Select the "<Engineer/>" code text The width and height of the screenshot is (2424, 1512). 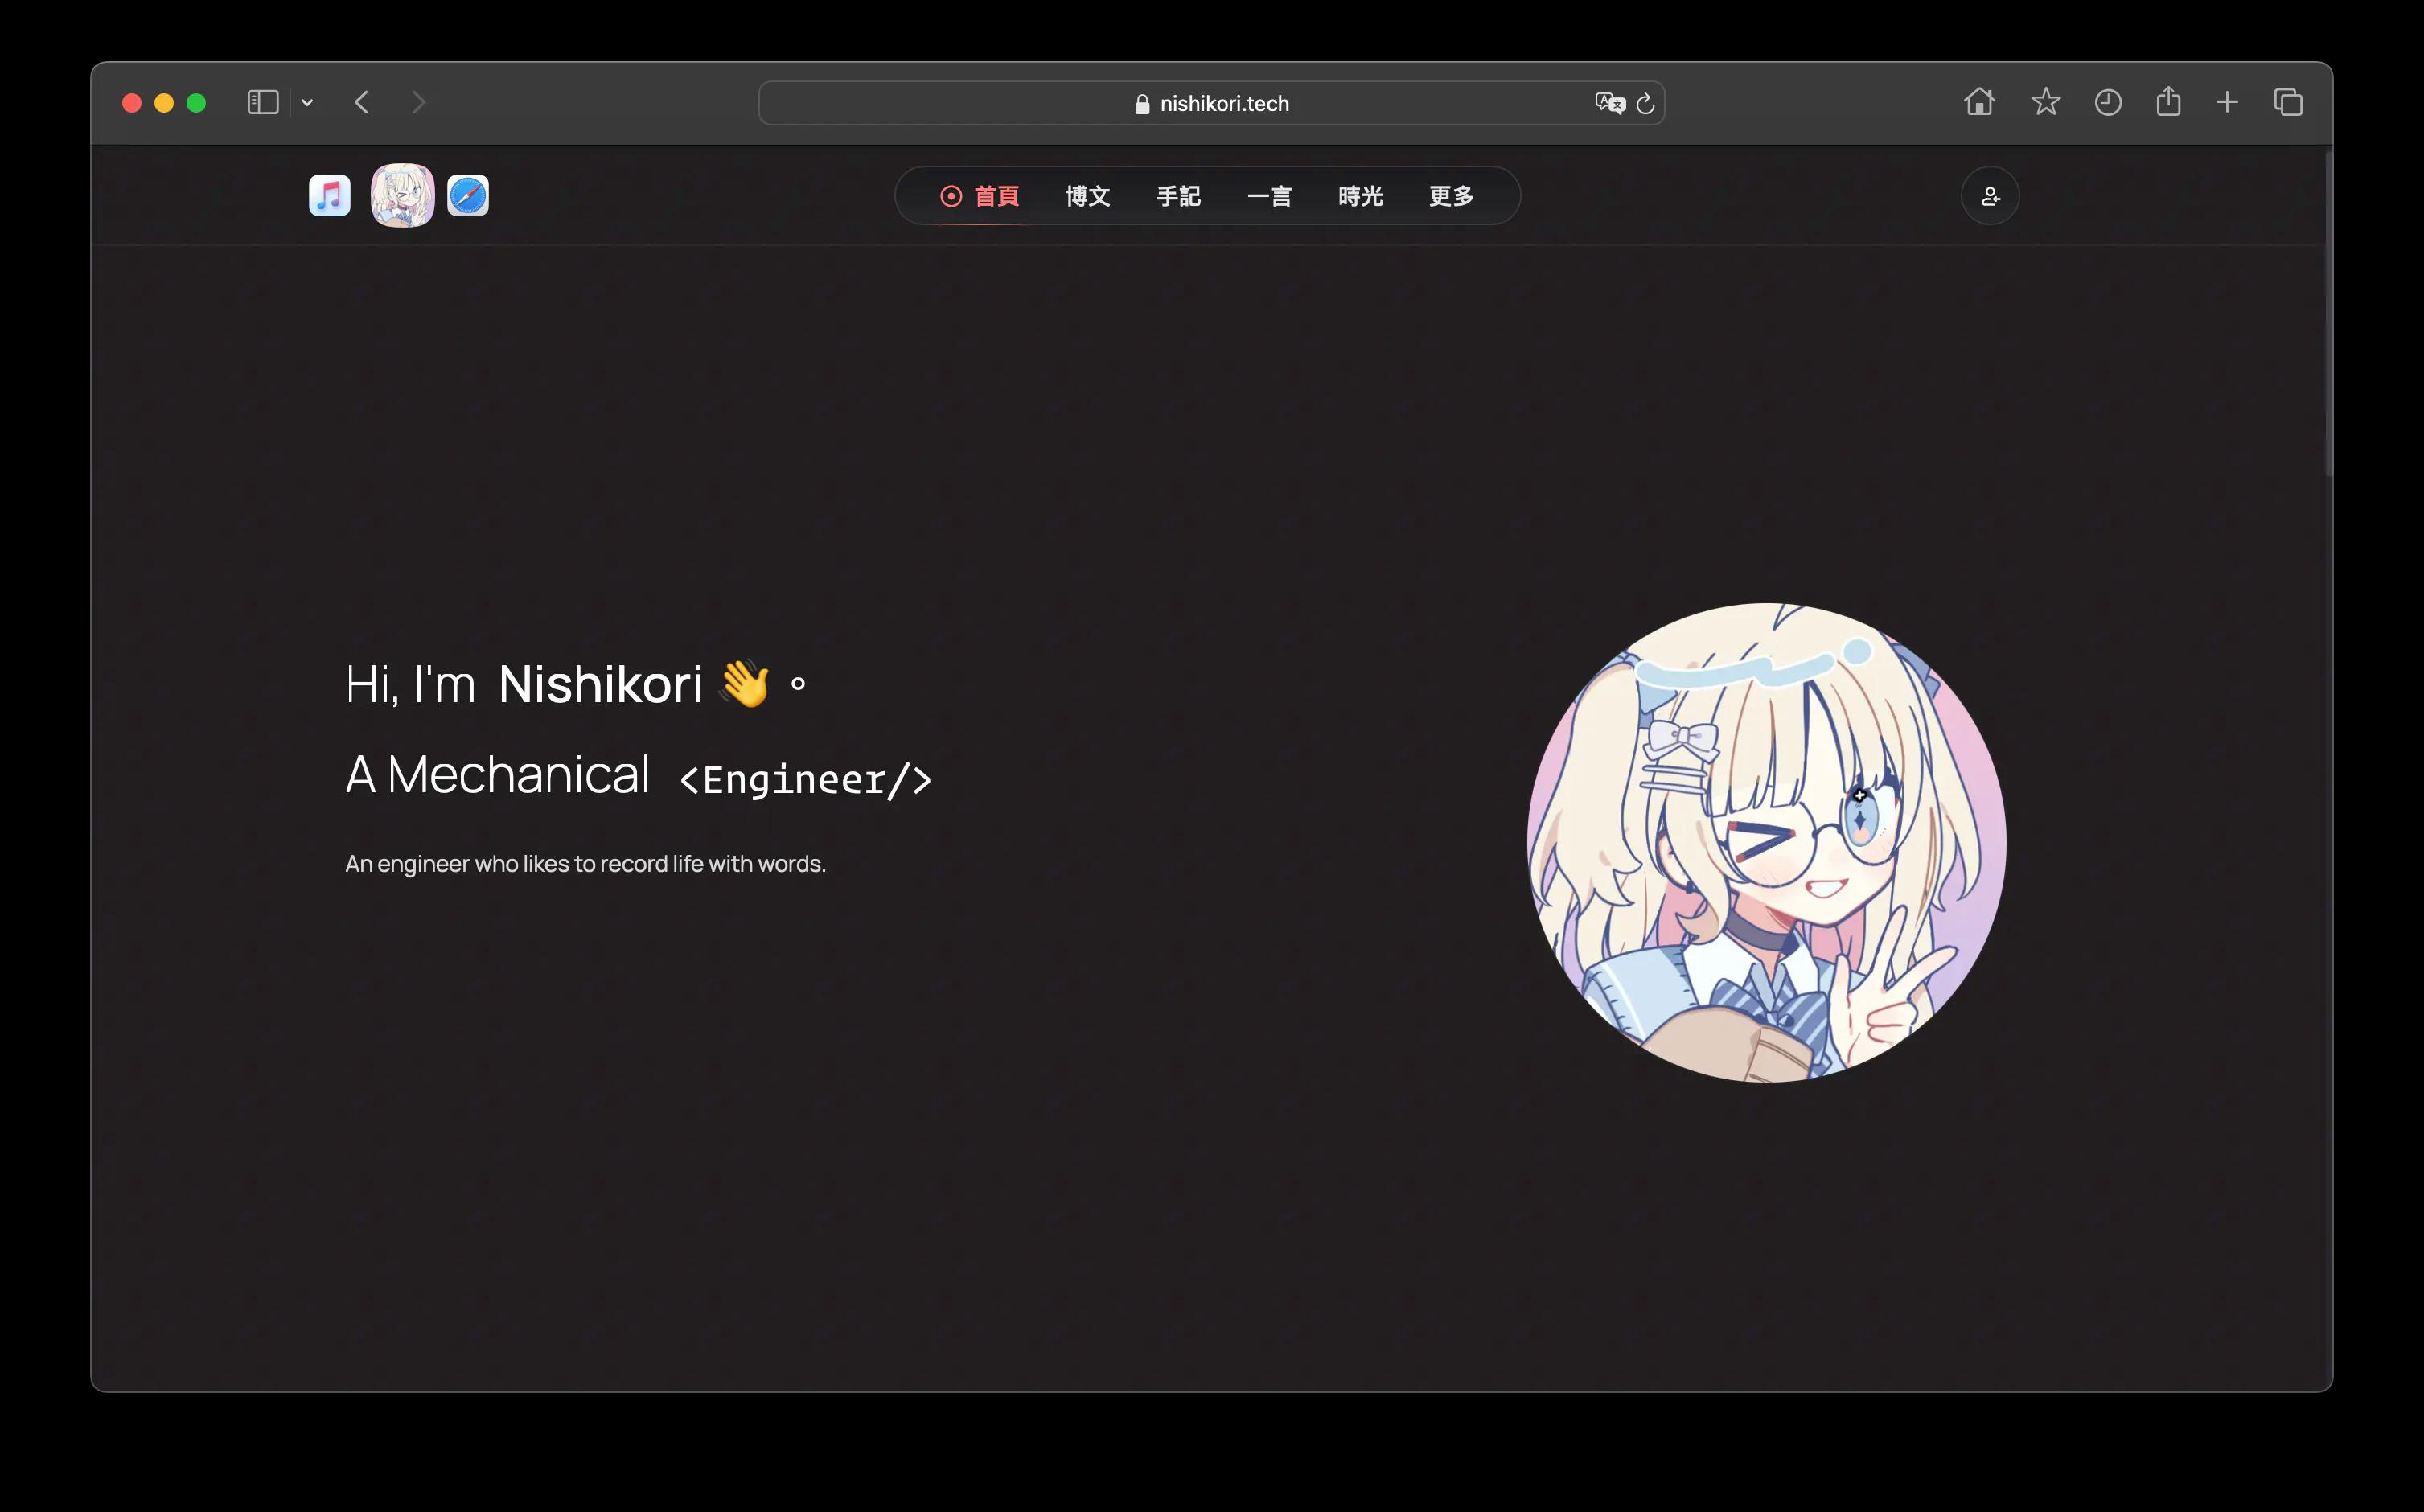click(x=805, y=779)
